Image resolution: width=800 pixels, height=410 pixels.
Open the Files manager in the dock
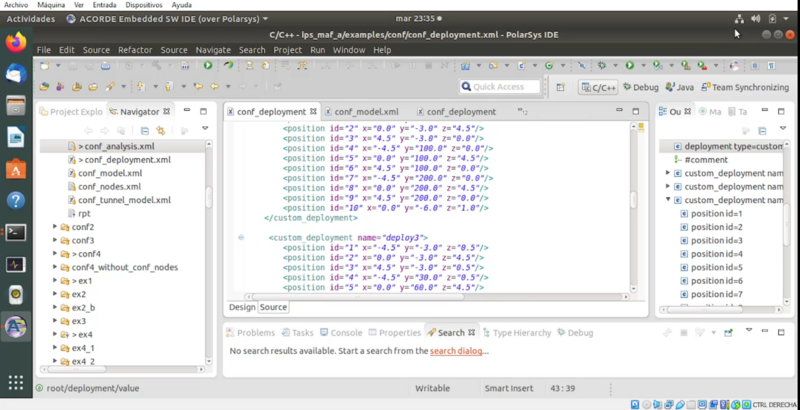point(16,107)
